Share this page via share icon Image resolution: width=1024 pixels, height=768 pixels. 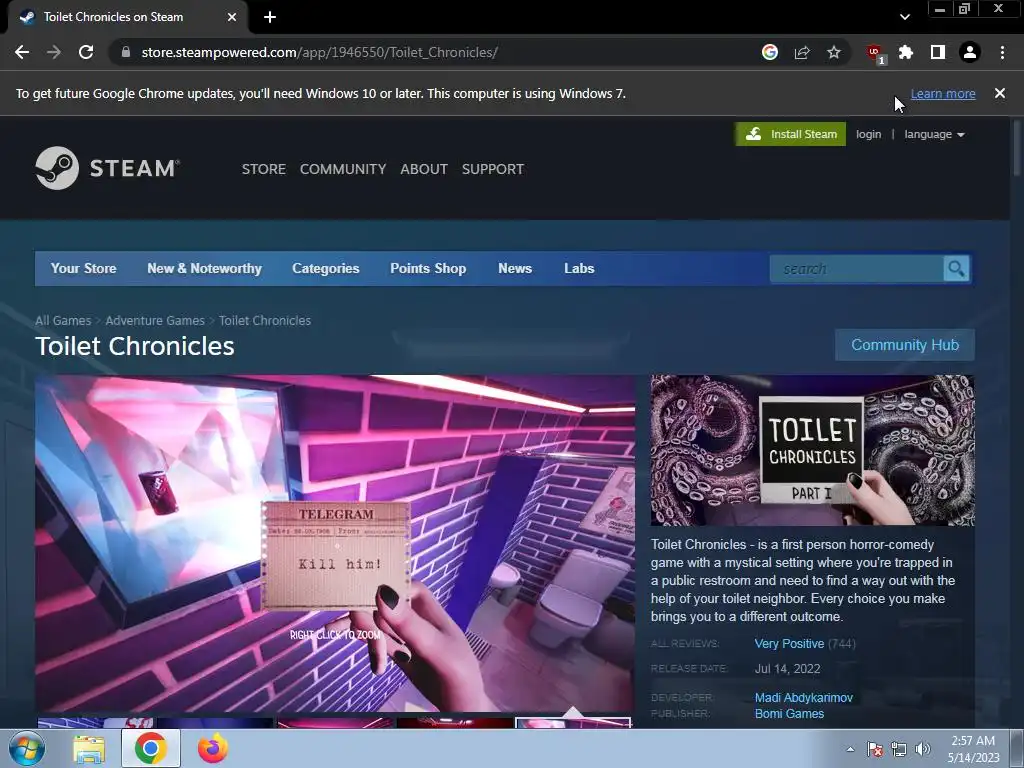pos(802,52)
